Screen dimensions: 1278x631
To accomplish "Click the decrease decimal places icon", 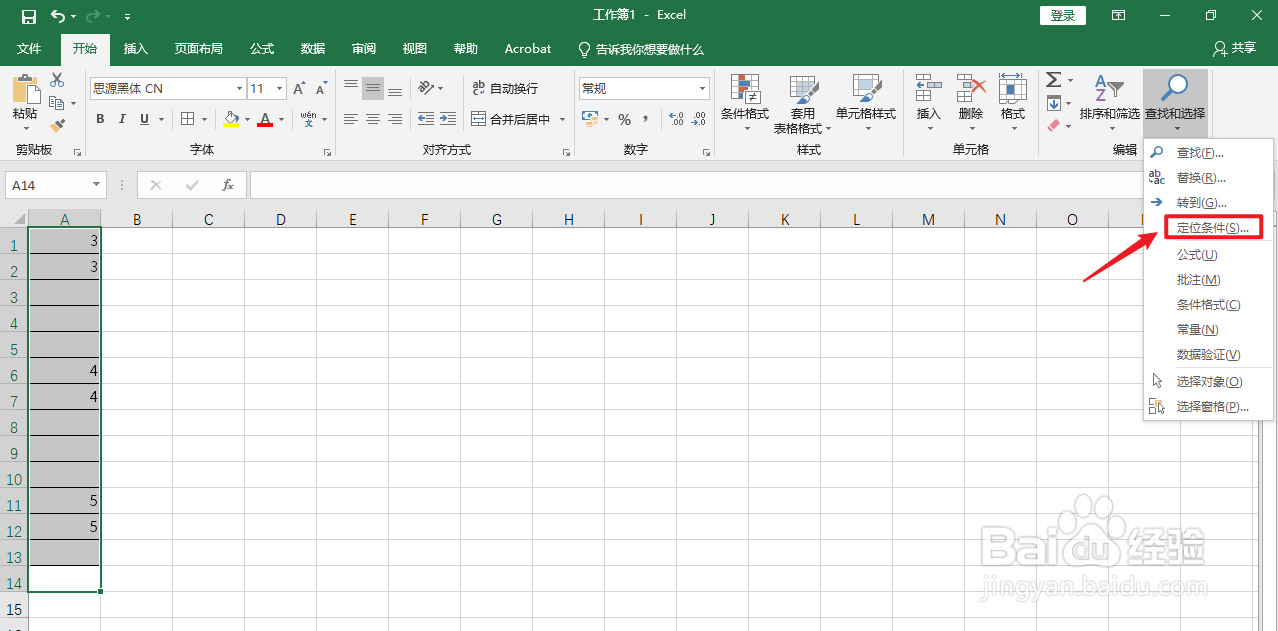I will pos(699,119).
